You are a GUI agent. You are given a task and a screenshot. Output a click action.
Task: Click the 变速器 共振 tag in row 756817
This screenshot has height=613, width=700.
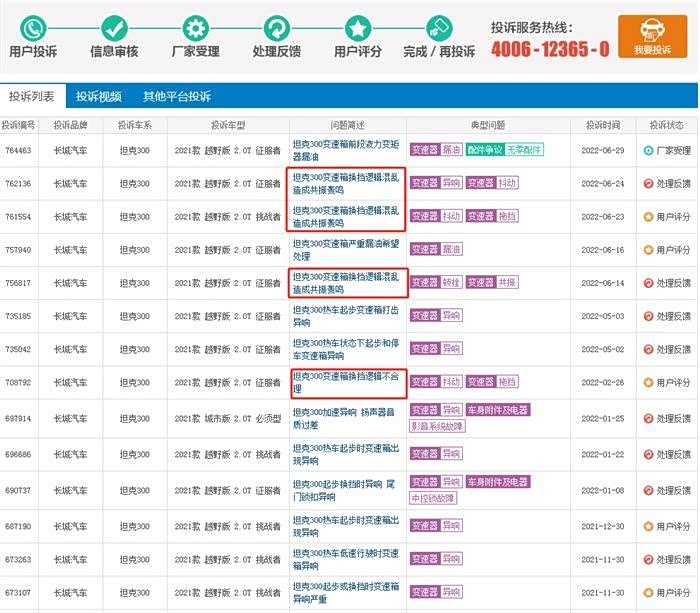coord(492,282)
